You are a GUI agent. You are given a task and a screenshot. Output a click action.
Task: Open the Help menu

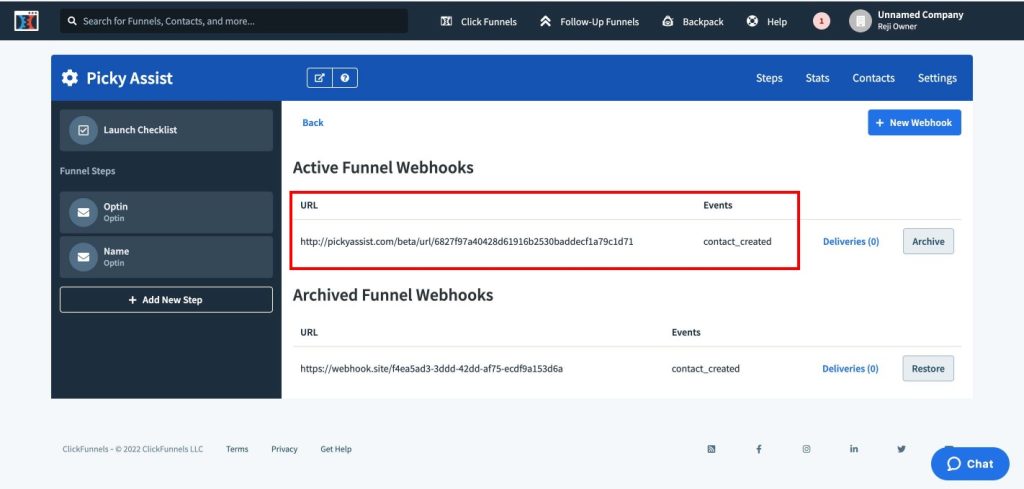[x=767, y=22]
